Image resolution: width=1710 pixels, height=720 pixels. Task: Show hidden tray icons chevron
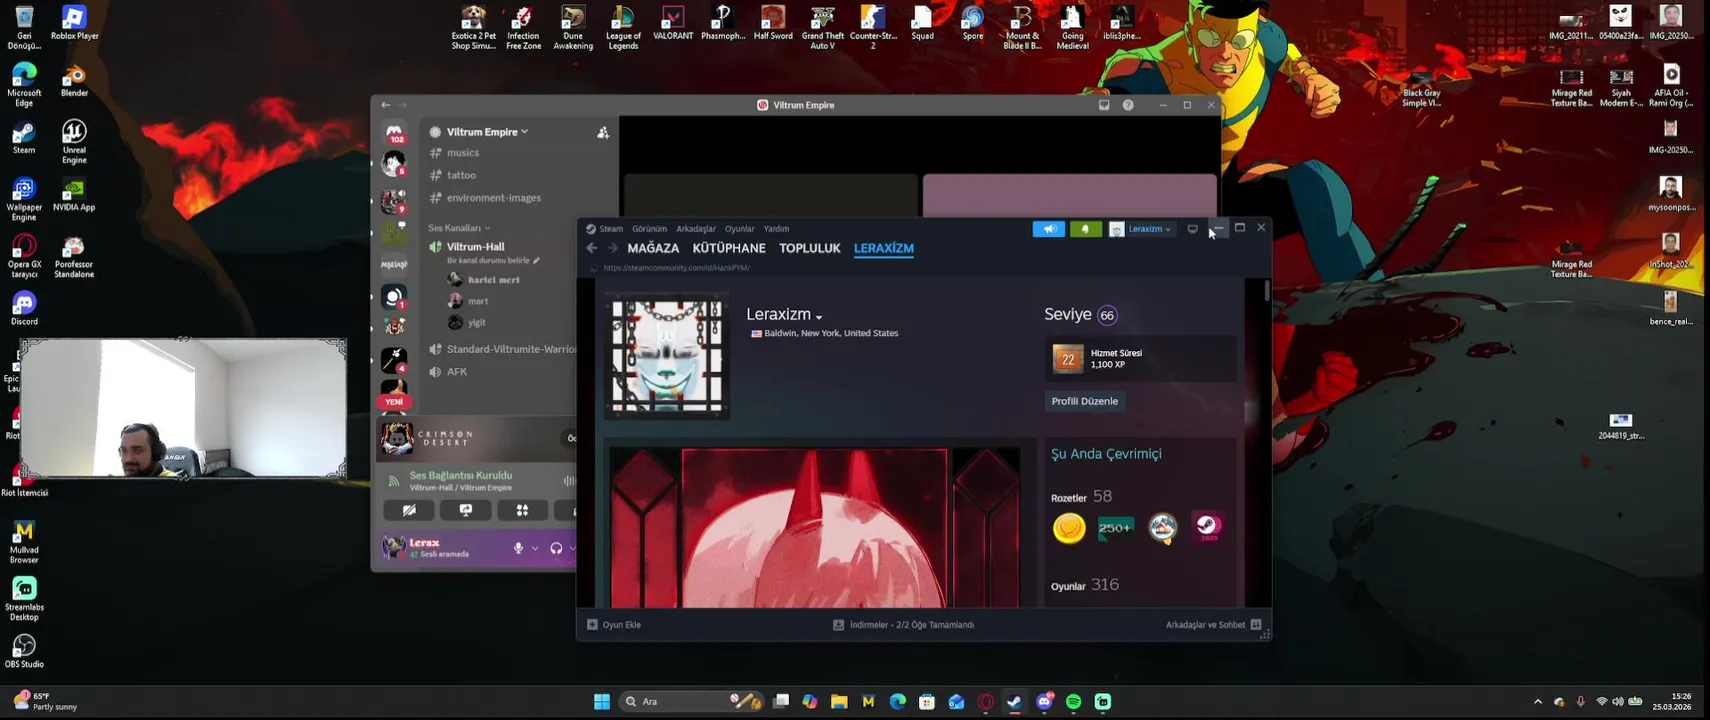[x=1538, y=702]
